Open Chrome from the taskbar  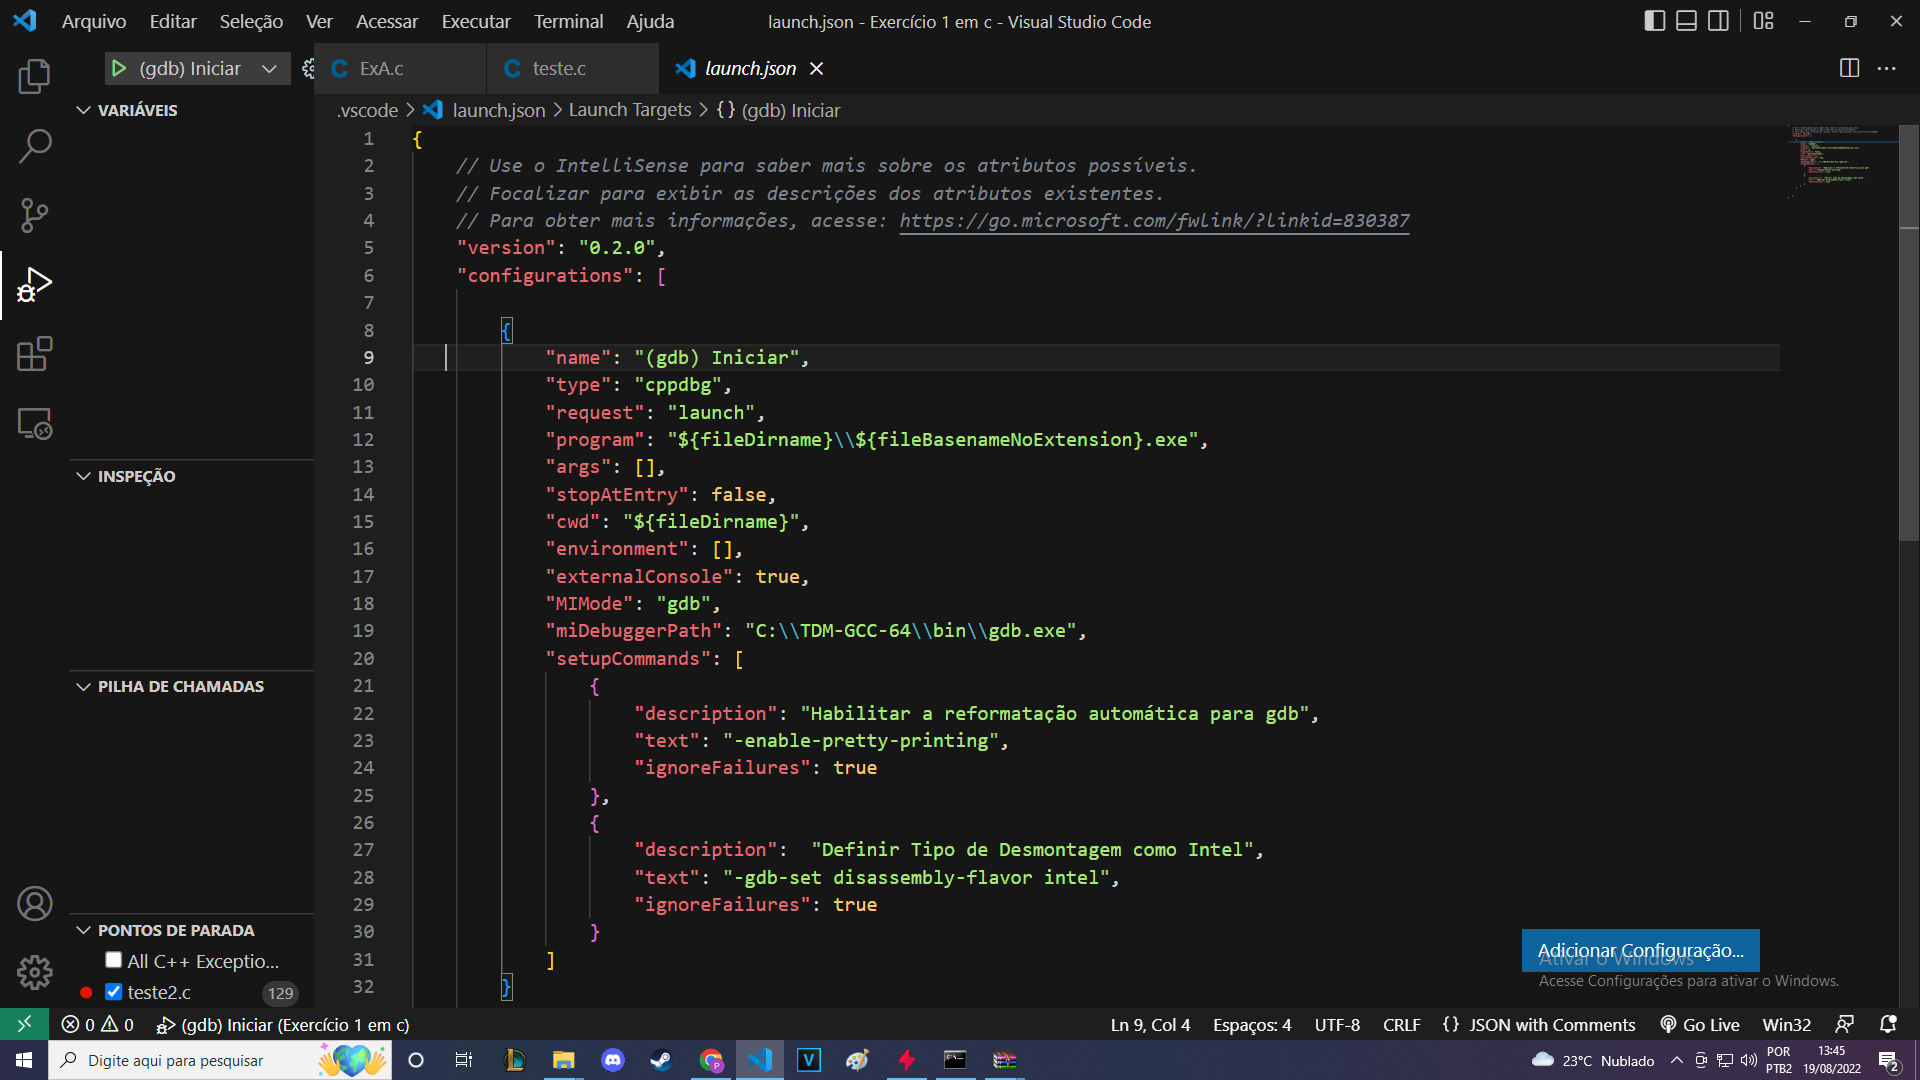(x=711, y=1060)
